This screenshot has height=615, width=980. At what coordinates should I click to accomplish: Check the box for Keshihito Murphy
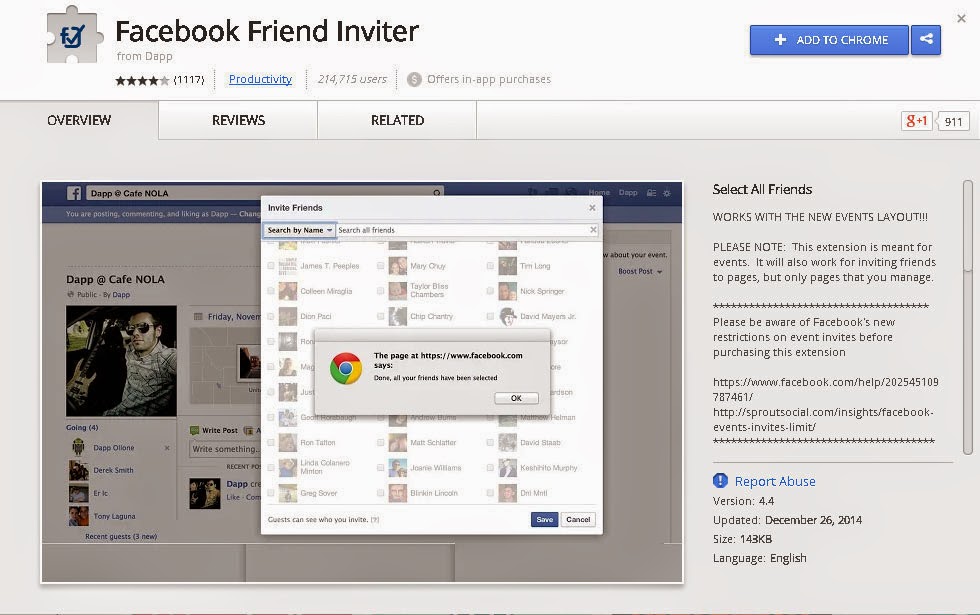(x=490, y=468)
